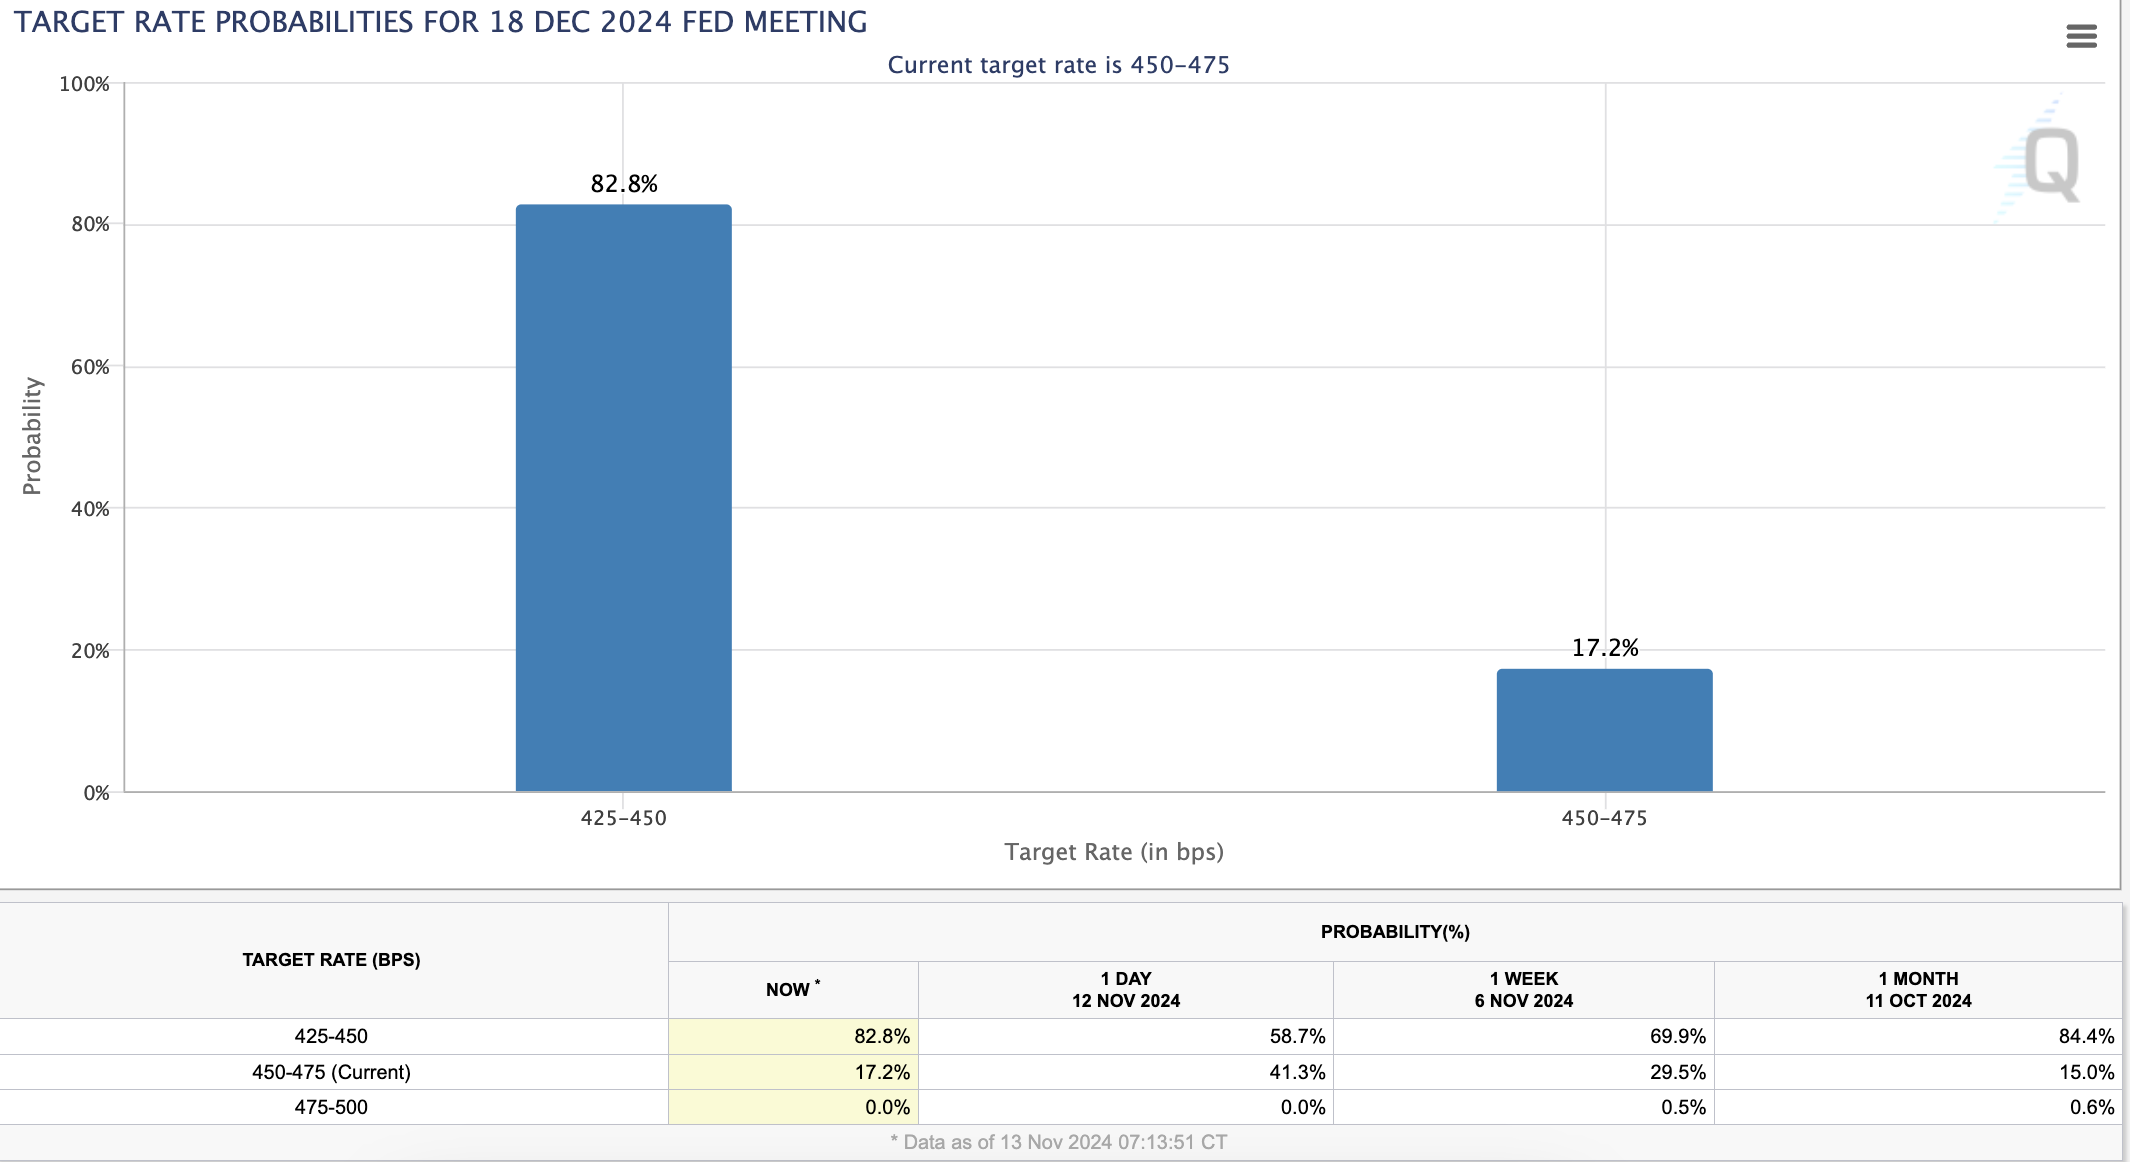
Task: Click the 'Current target rate is 450-475' subtitle
Action: tap(1058, 64)
